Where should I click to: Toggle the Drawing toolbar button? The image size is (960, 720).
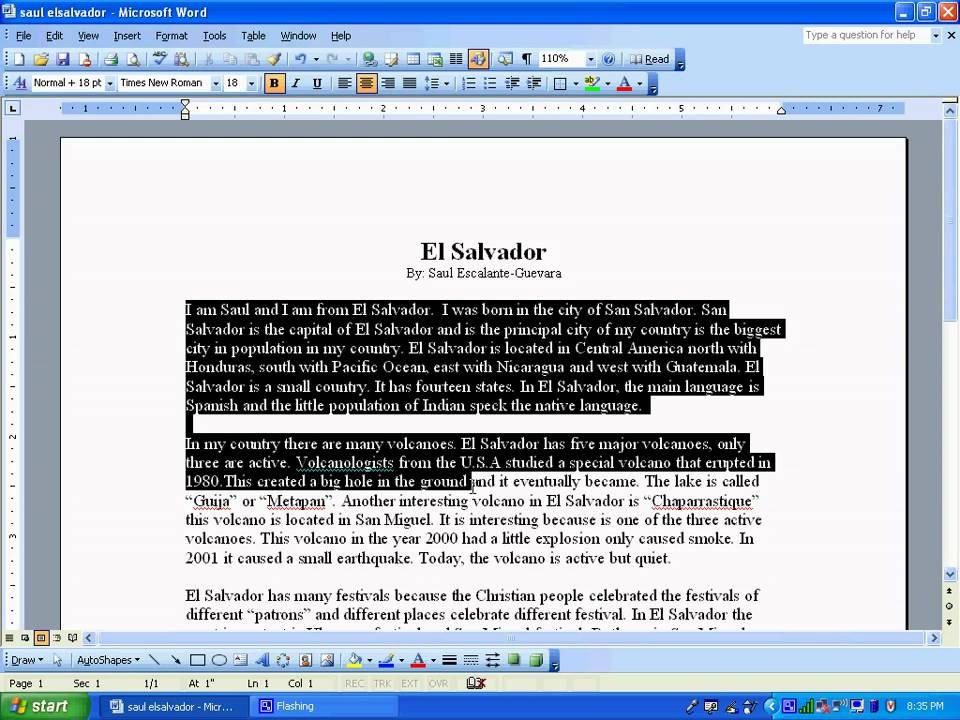(x=478, y=59)
